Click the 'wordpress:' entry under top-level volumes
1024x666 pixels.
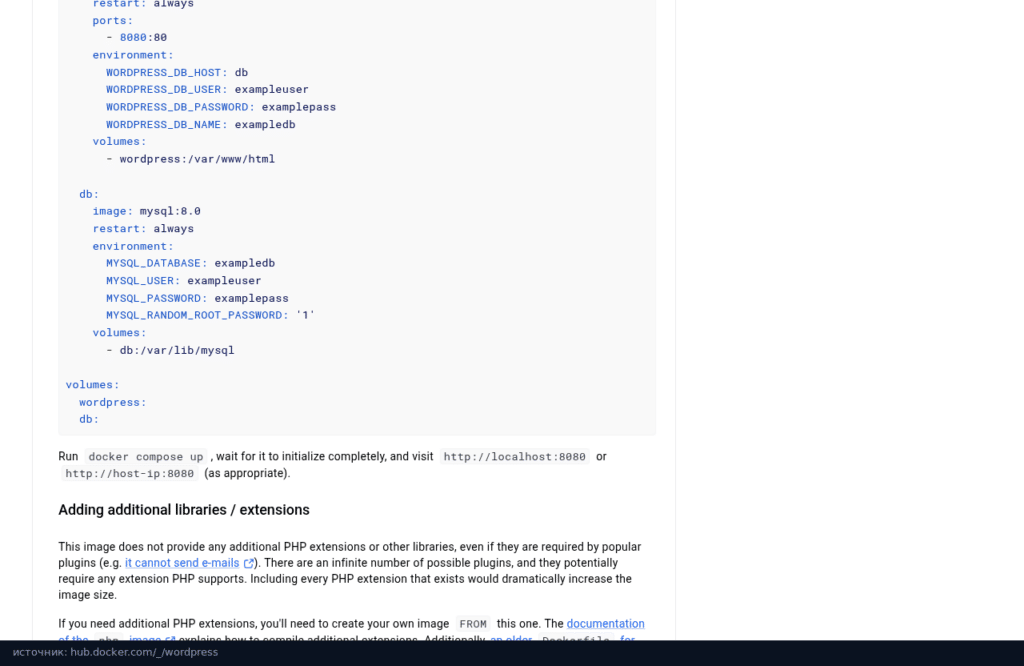pyautogui.click(x=112, y=402)
